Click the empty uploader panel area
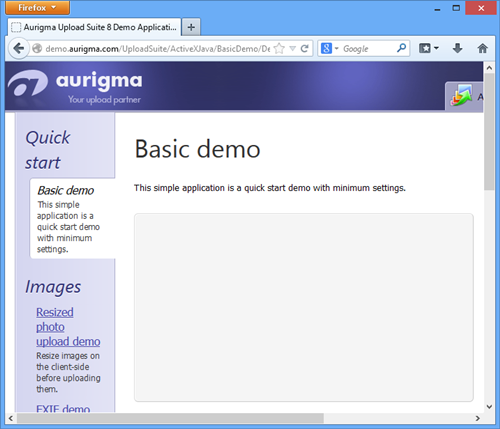This screenshot has width=500, height=429. tap(304, 307)
